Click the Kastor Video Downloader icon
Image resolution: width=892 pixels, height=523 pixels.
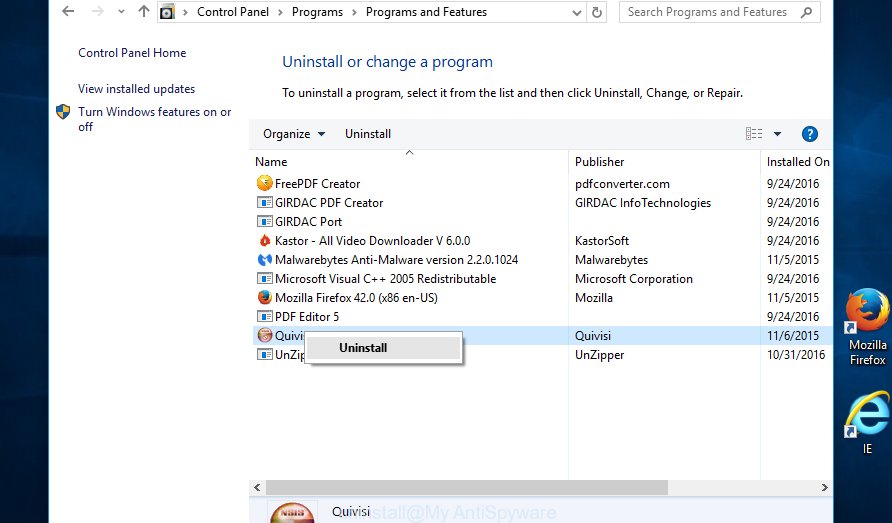tap(264, 241)
